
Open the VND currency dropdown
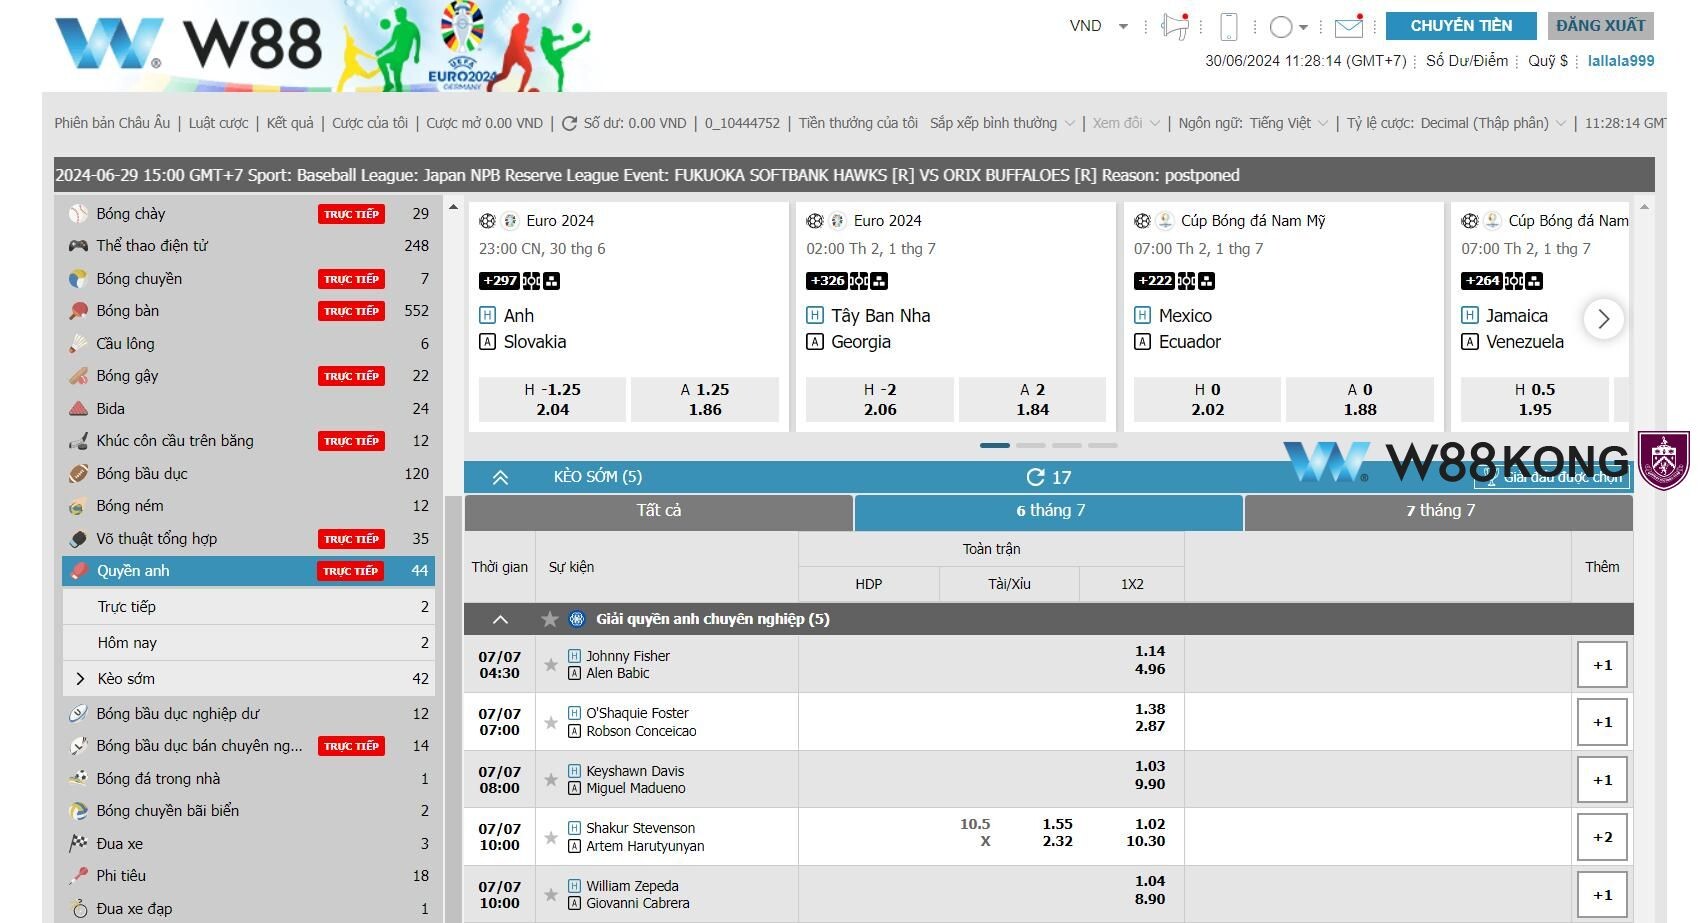1099,26
